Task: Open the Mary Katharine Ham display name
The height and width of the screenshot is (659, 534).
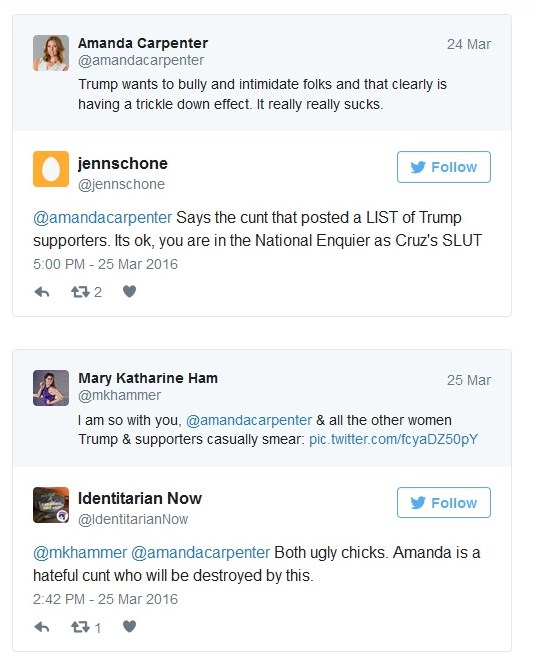Action: point(148,378)
